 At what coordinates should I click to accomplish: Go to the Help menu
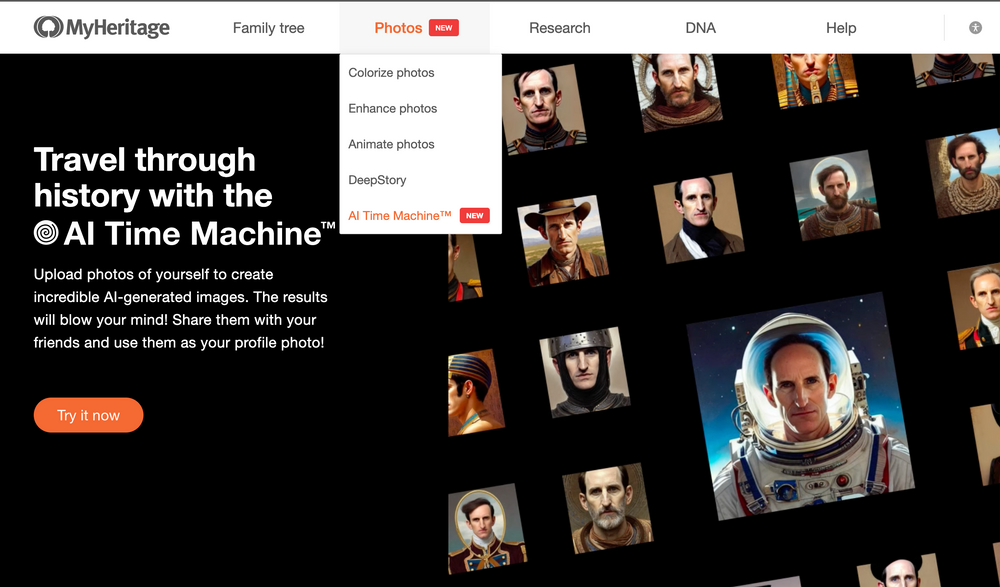(841, 28)
